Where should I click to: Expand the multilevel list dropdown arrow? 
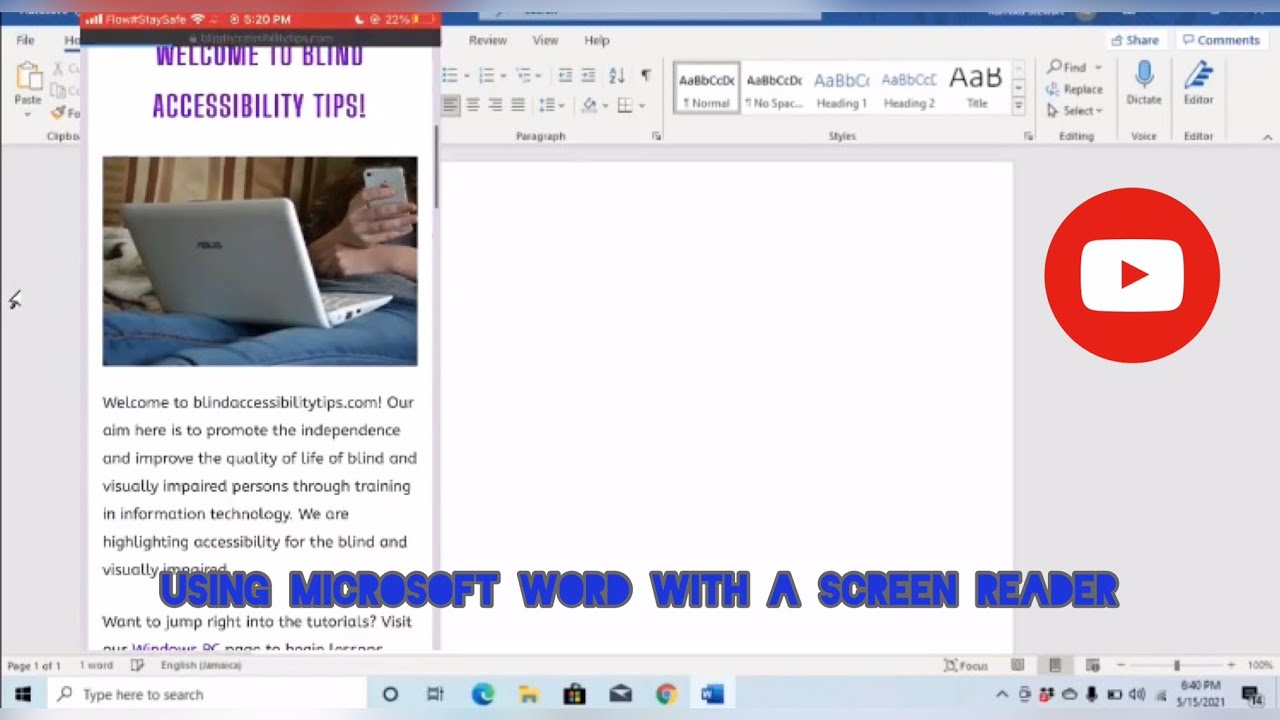(x=539, y=76)
